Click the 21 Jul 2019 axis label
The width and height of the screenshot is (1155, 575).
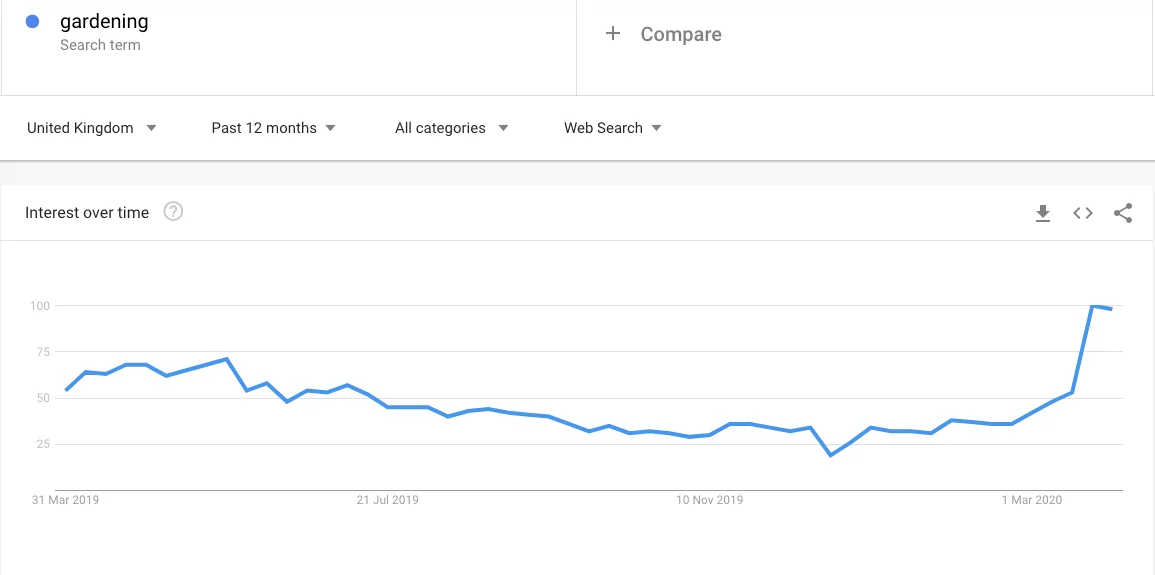(x=388, y=500)
